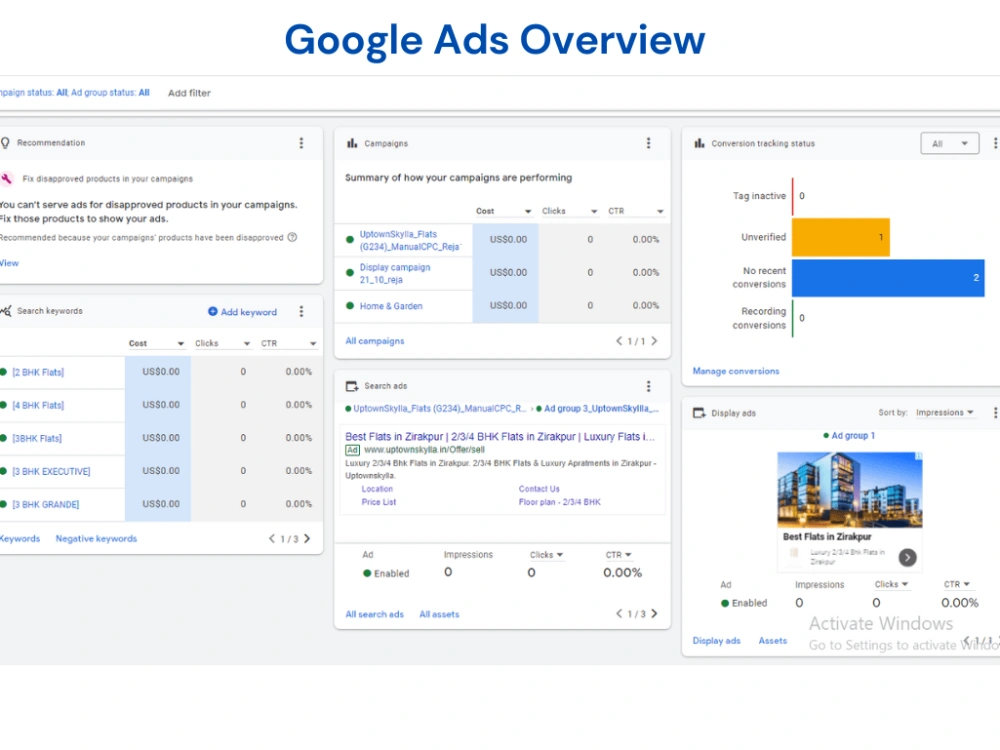
Task: Open Search keywords card three-dot menu
Action: [x=302, y=311]
